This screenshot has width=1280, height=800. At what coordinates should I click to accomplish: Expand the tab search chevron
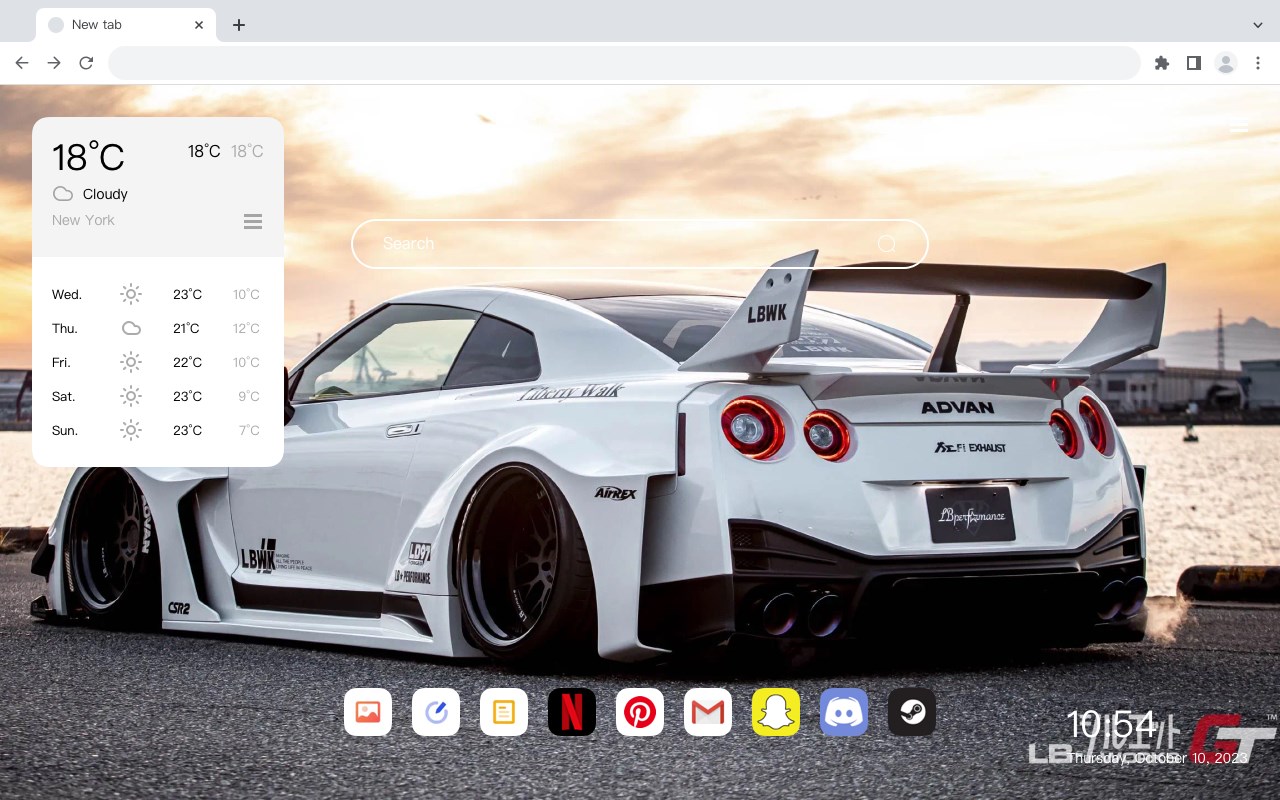coord(1258,25)
